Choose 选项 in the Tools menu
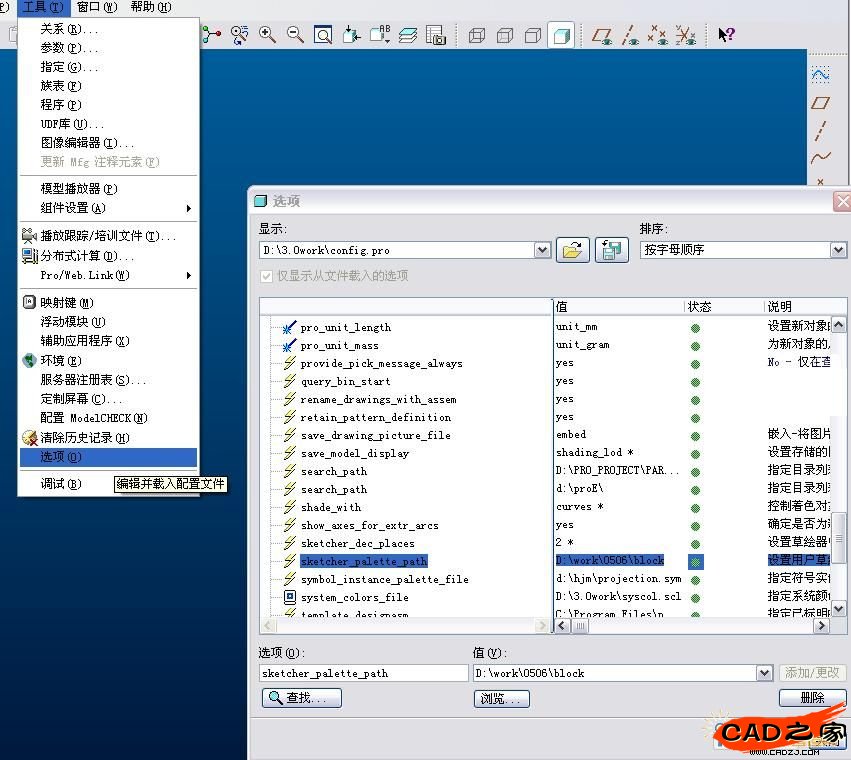851x760 pixels. (61, 457)
